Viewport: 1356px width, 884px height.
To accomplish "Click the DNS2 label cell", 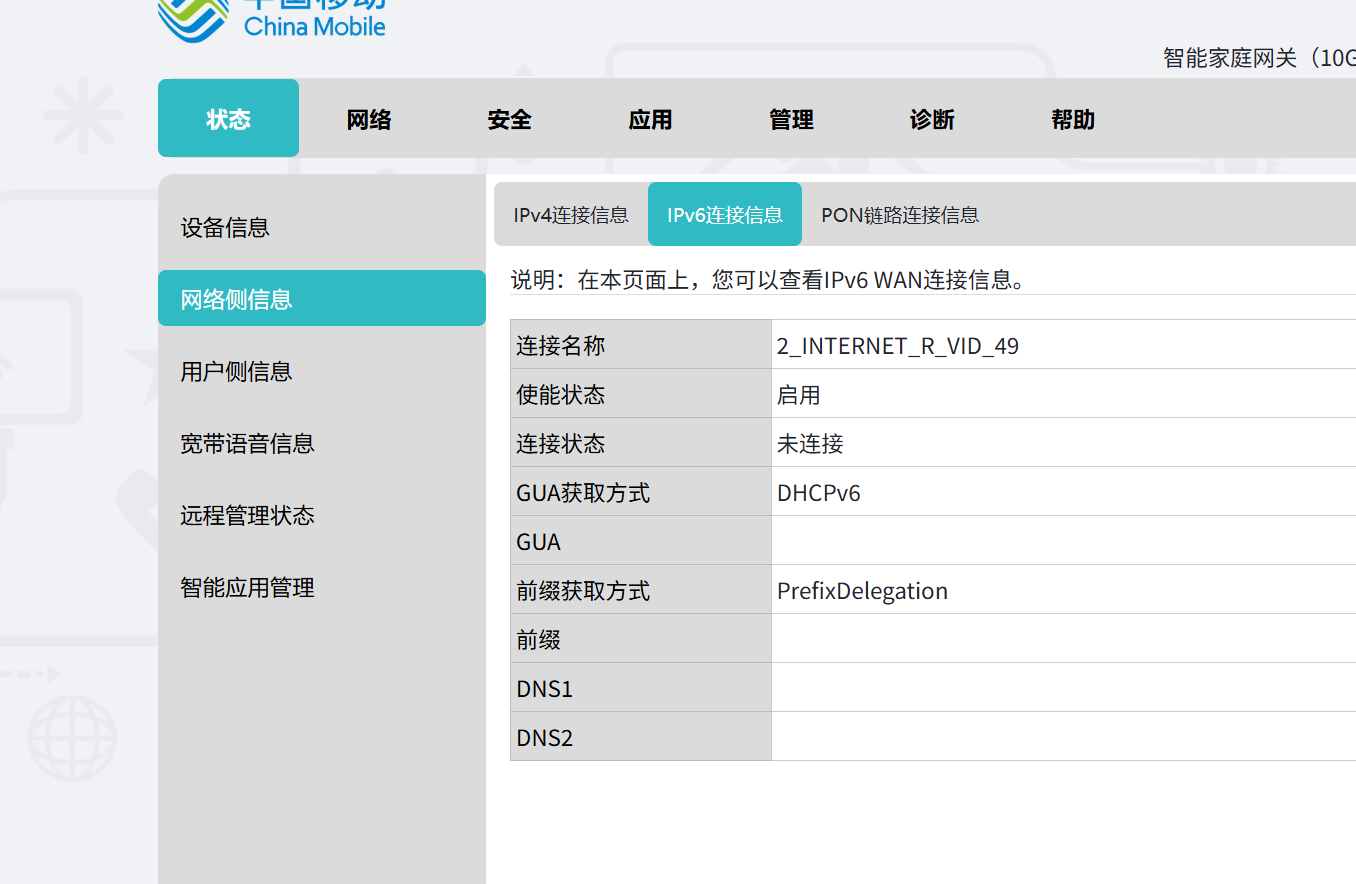I will tap(641, 737).
